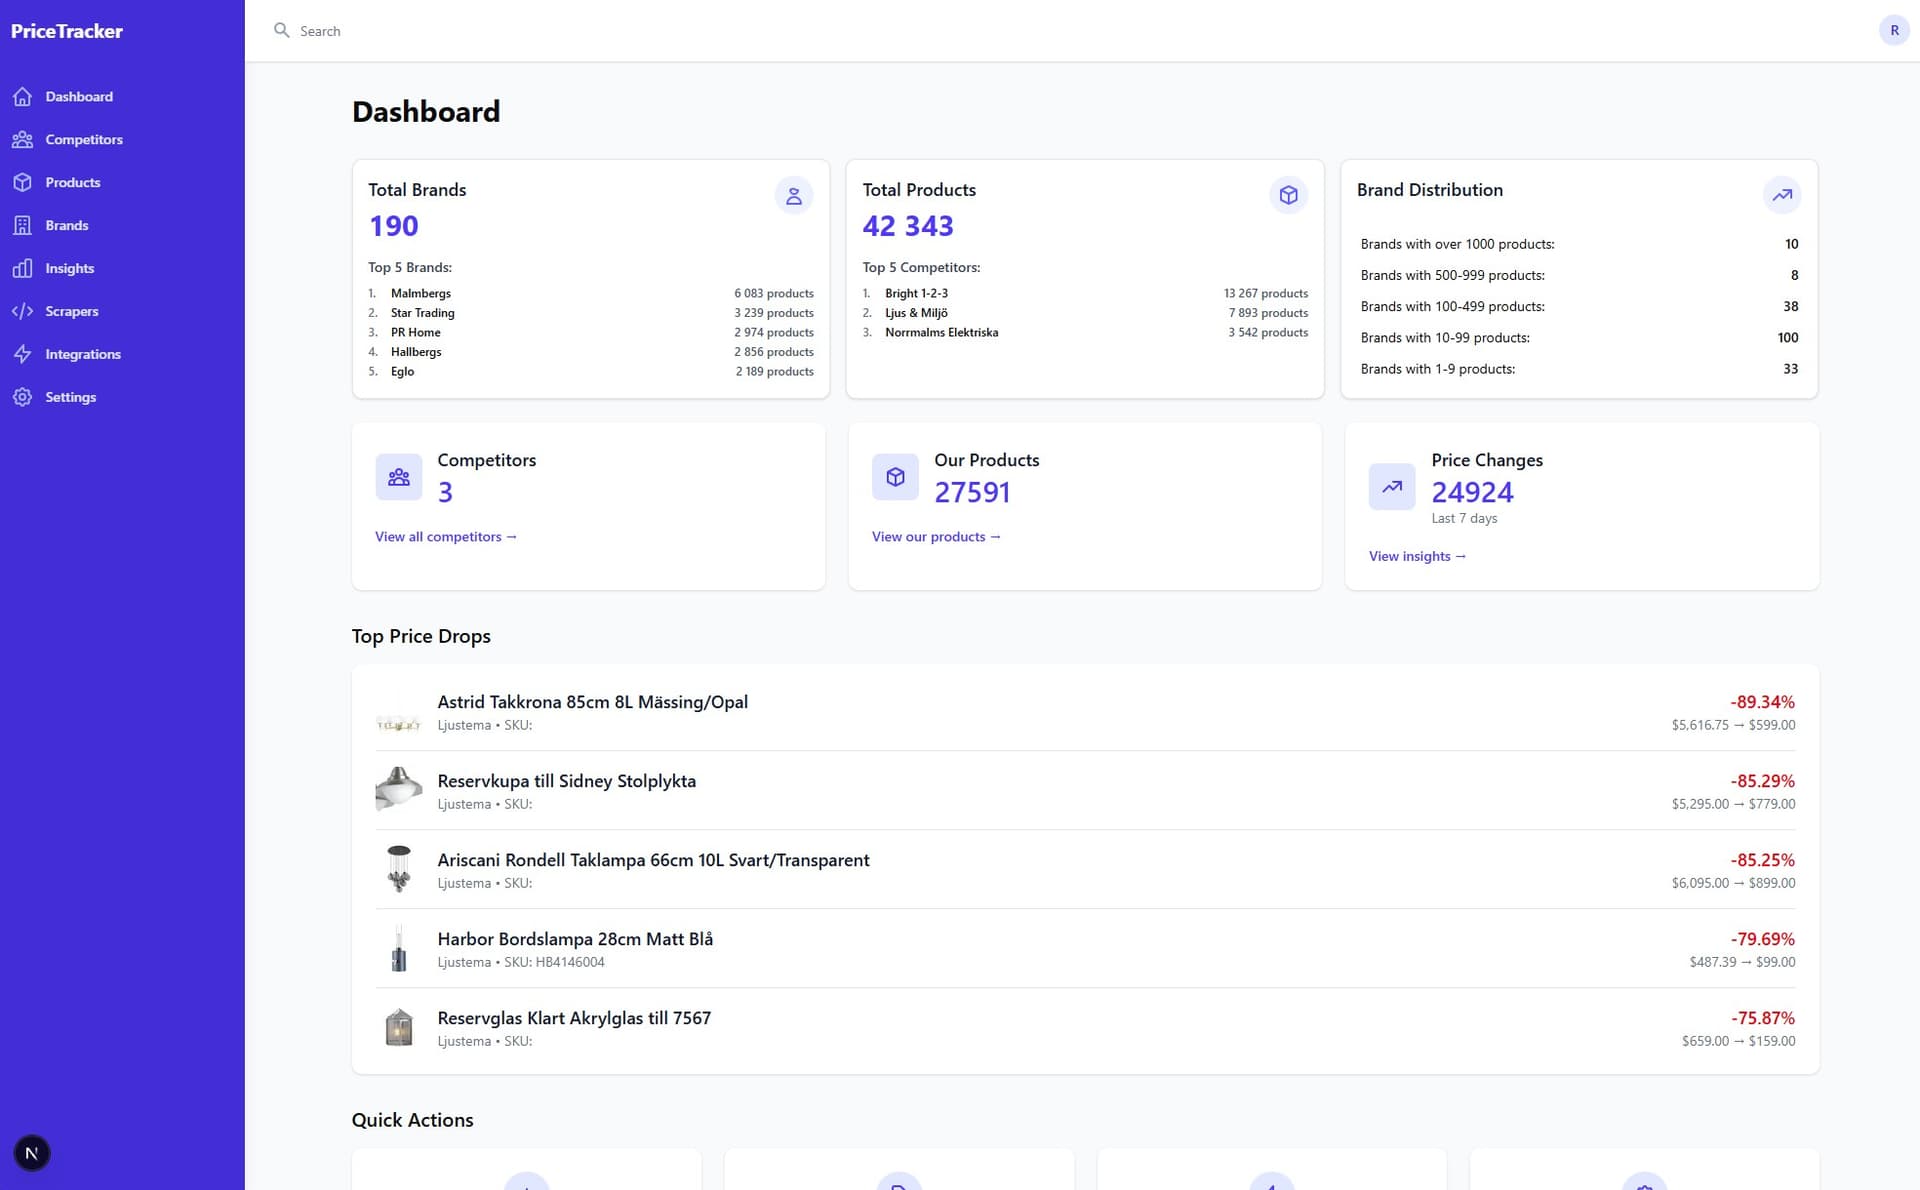Click the Total Brands person icon

click(793, 195)
